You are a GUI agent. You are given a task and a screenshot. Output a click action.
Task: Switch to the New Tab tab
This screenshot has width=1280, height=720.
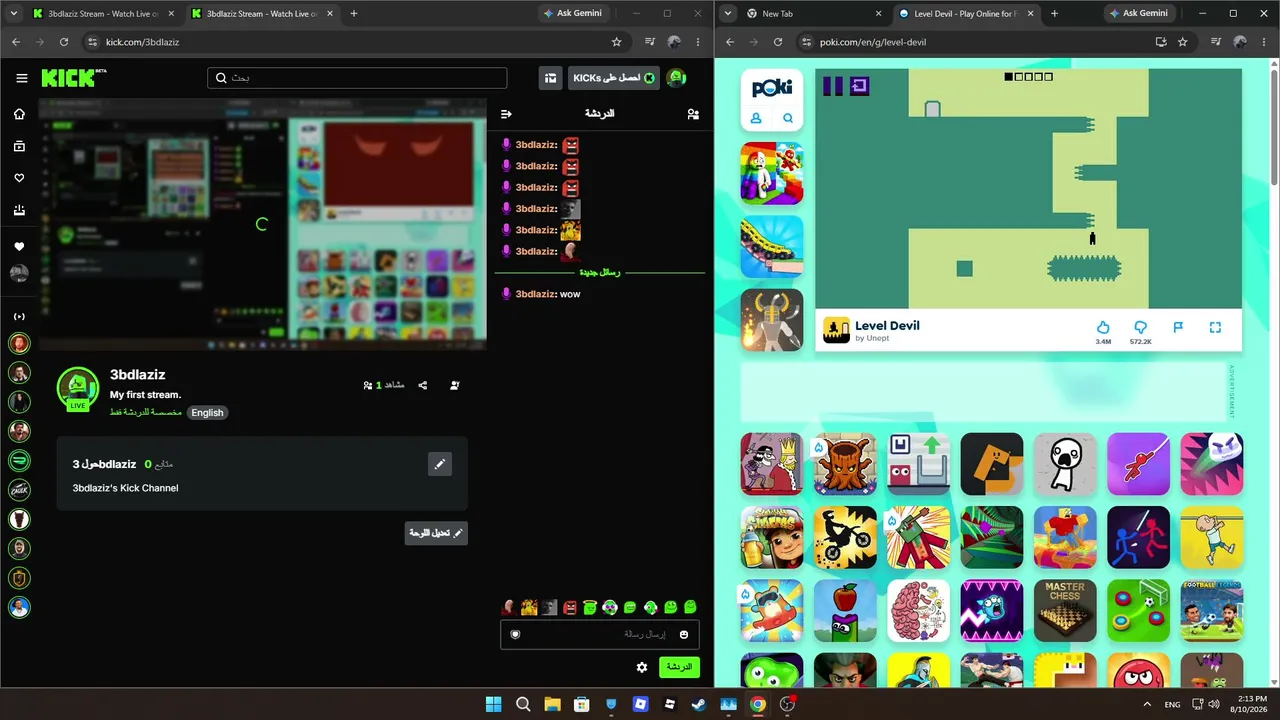click(816, 14)
